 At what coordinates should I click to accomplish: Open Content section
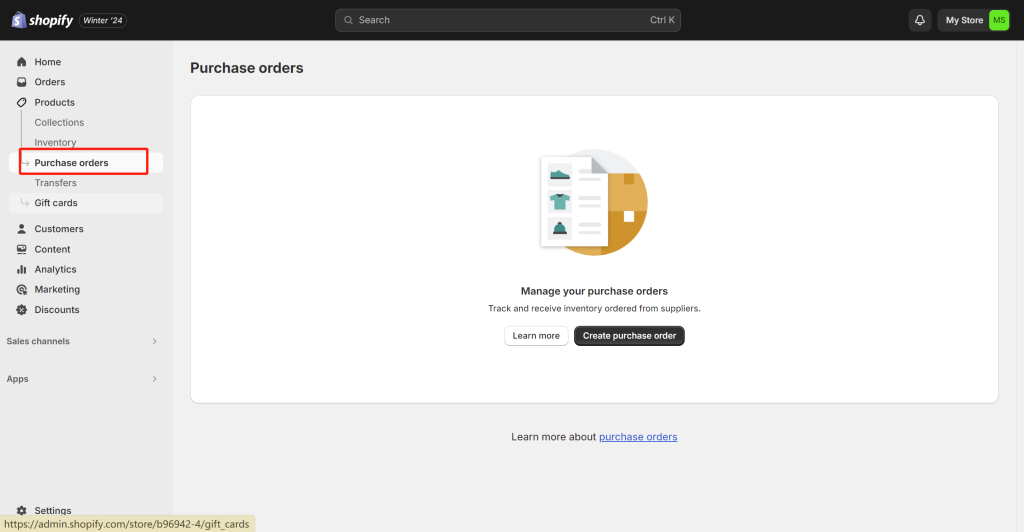(x=52, y=249)
